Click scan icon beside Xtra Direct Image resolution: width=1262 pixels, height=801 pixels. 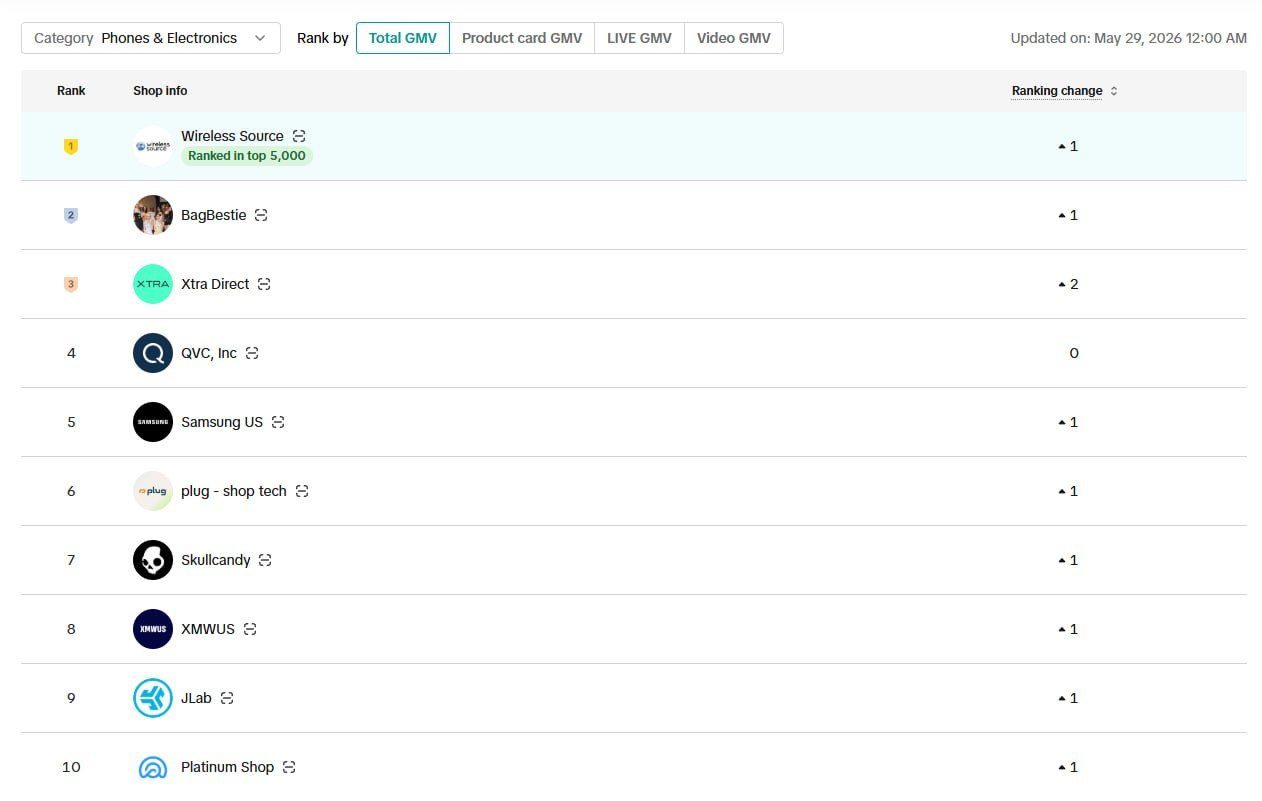tap(264, 284)
